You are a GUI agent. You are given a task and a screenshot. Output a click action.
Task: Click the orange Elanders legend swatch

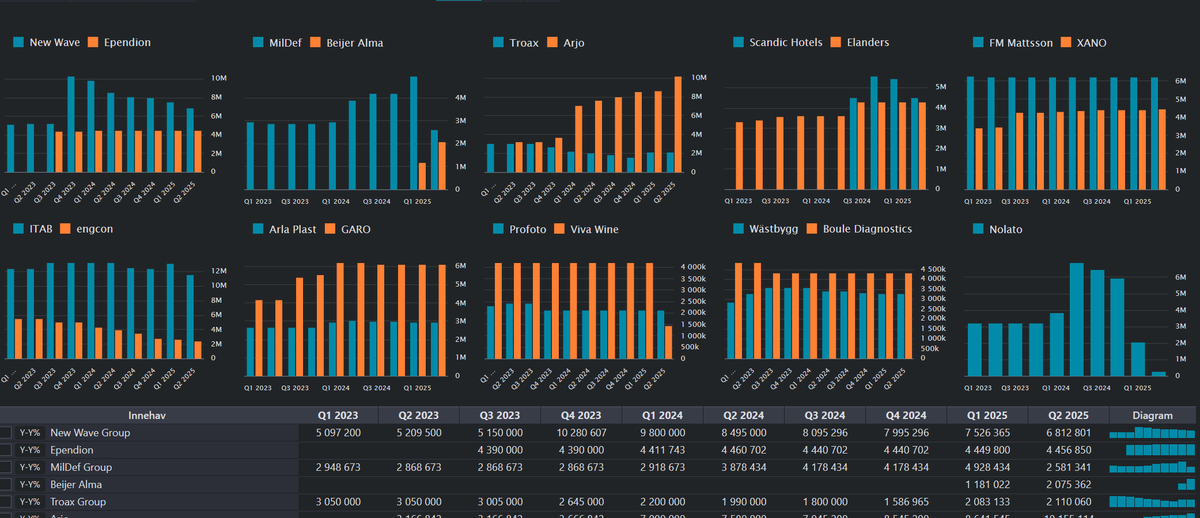click(836, 43)
